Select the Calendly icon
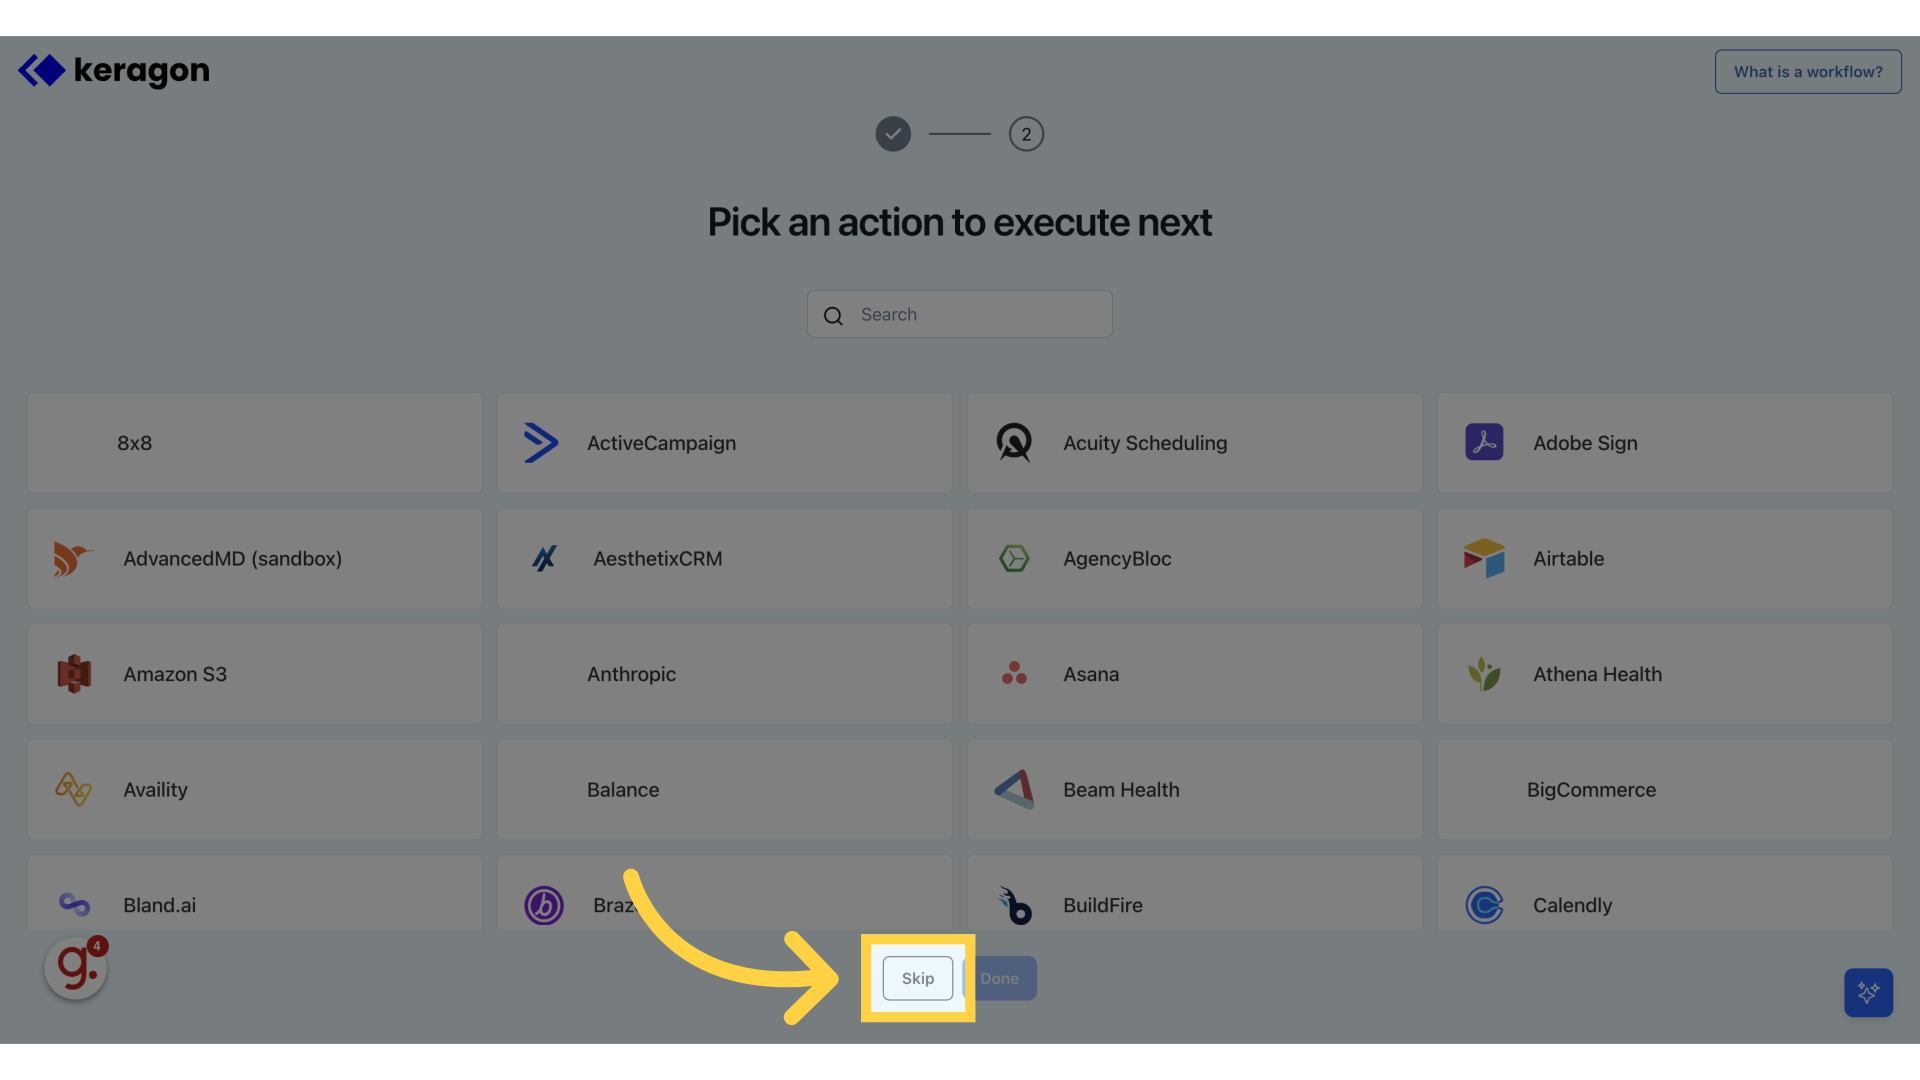 tap(1484, 905)
